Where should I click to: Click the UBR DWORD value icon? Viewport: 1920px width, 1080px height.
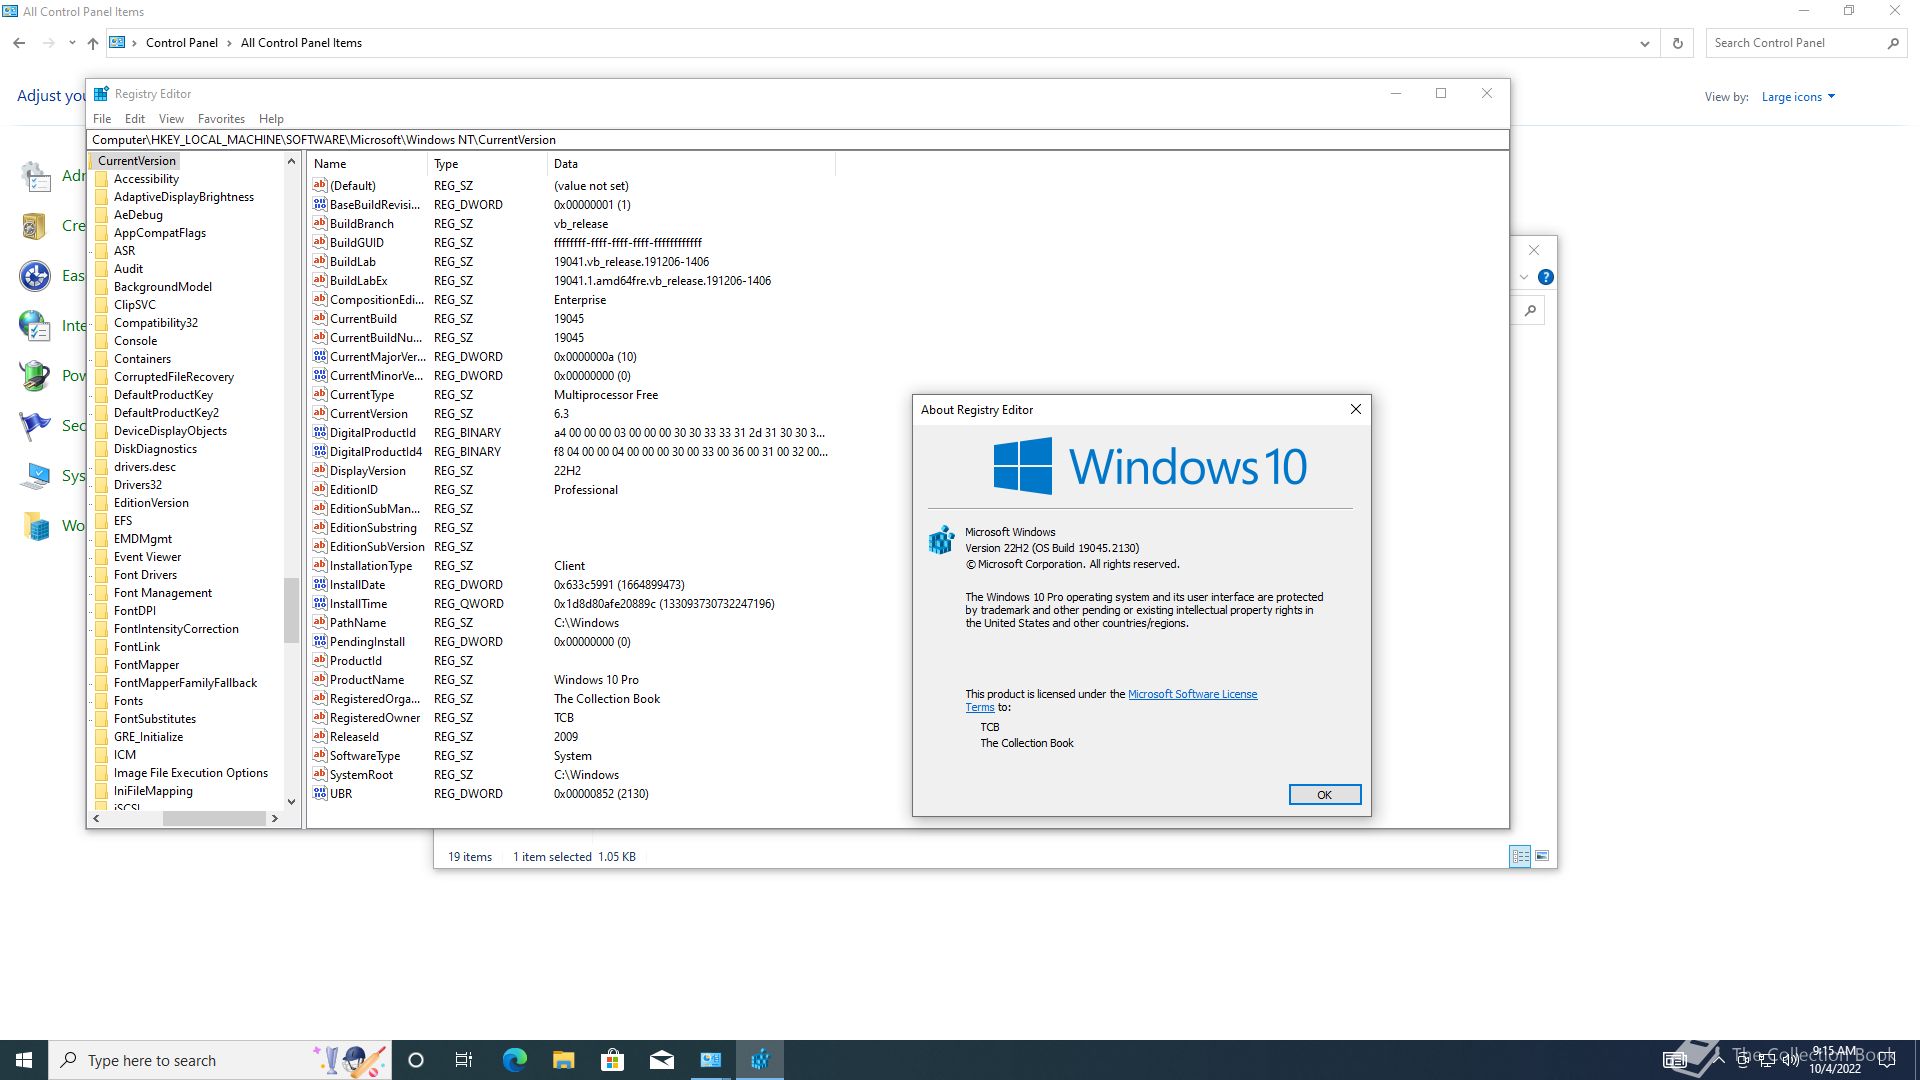click(320, 793)
